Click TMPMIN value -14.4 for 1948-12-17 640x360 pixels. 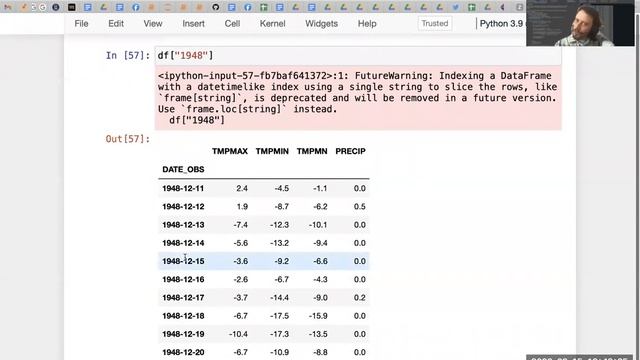pos(280,298)
